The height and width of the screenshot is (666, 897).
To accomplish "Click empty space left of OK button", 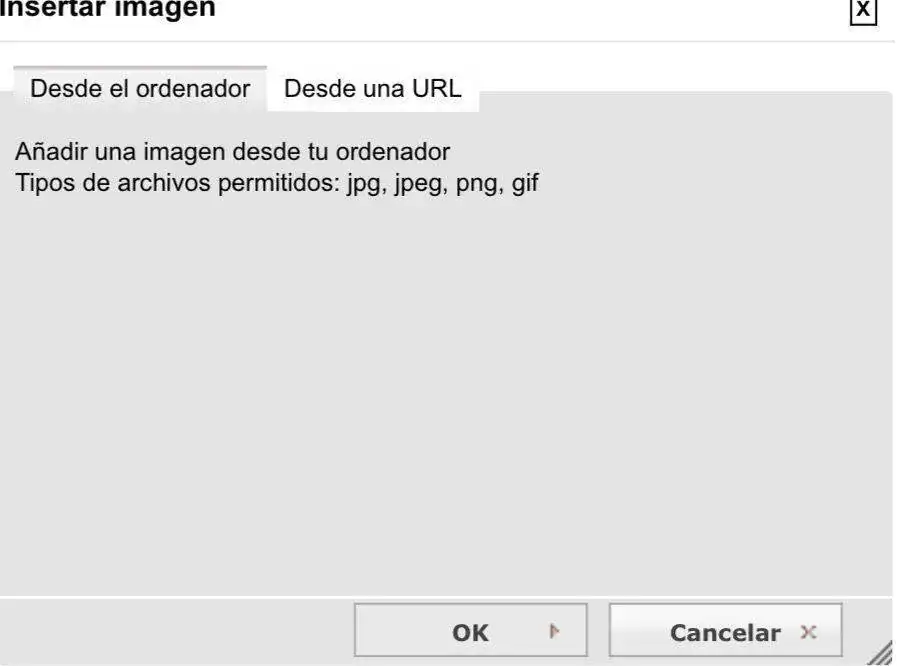I will click(180, 632).
